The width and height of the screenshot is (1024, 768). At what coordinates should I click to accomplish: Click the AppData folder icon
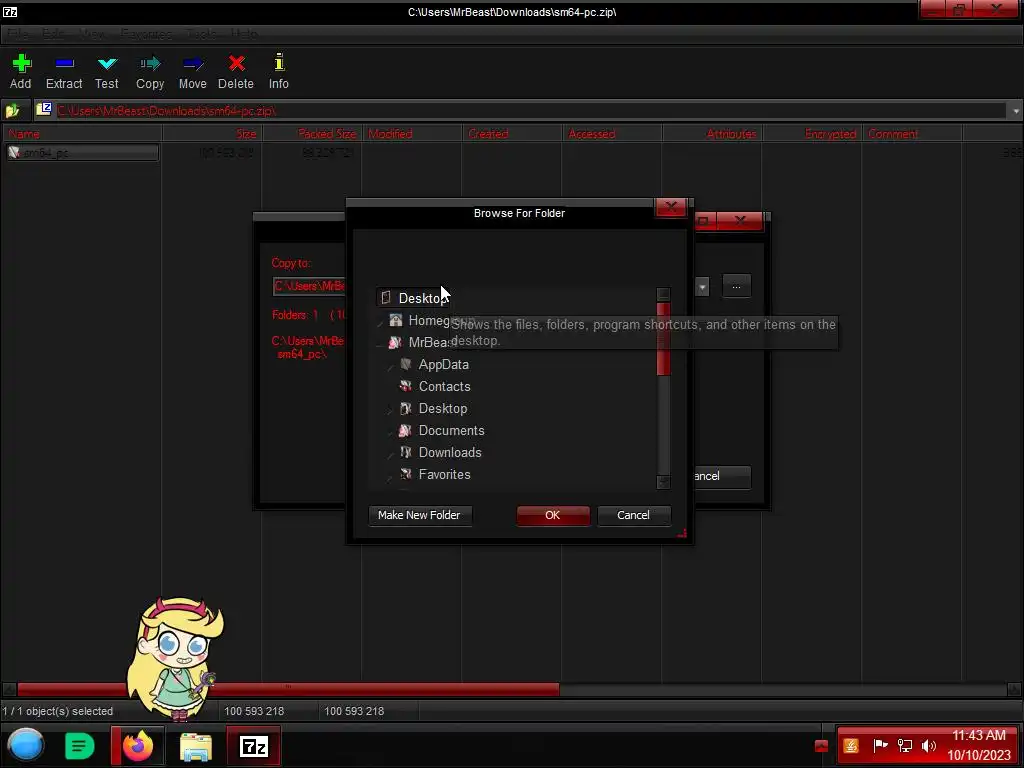[406, 364]
